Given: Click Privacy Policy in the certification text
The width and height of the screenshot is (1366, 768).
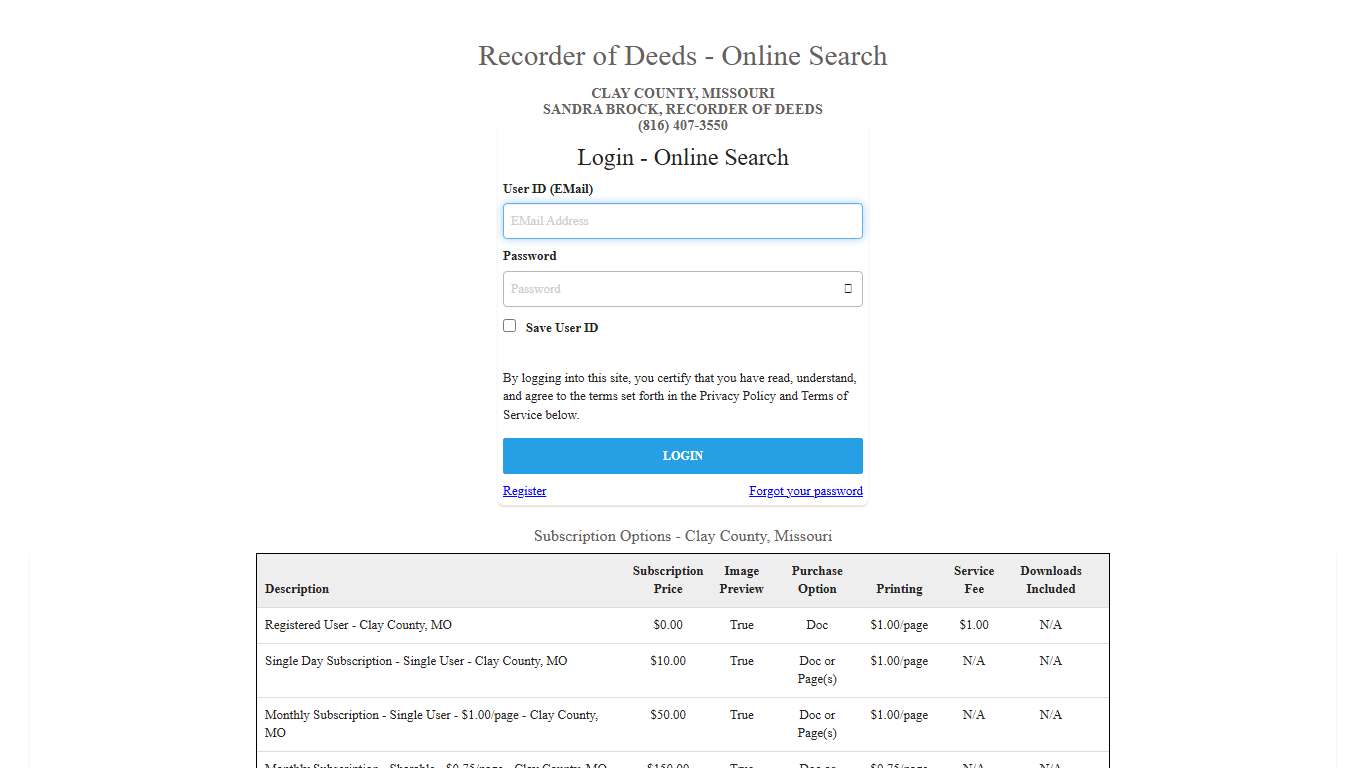Looking at the screenshot, I should point(737,396).
